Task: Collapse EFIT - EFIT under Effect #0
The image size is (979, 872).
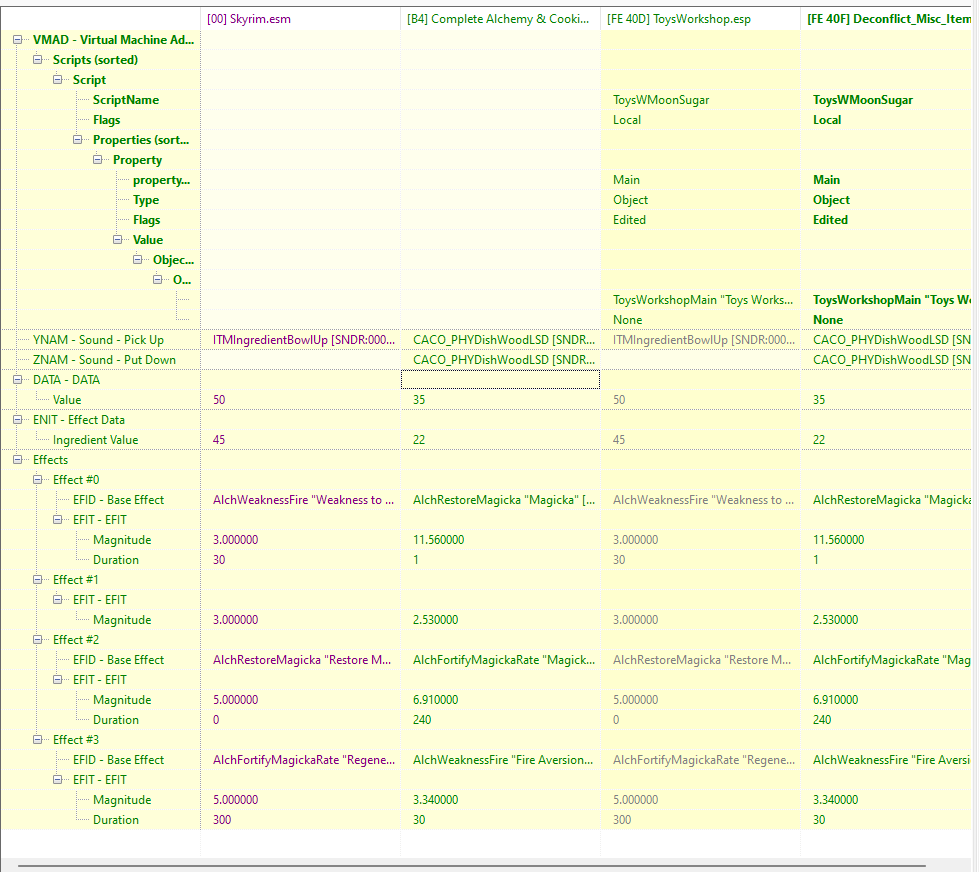Action: pyautogui.click(x=57, y=519)
